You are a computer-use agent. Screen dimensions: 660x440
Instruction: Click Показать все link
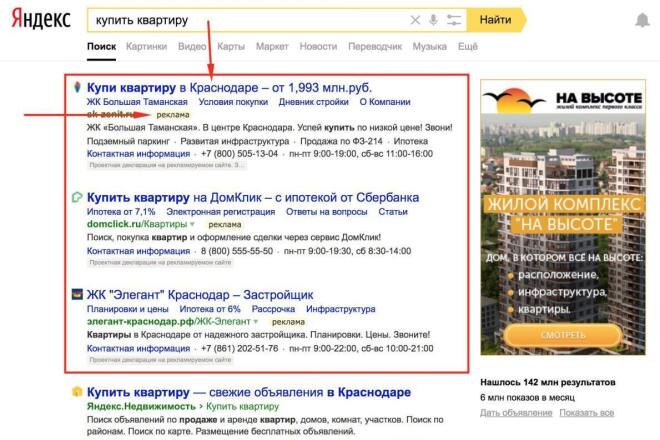click(x=587, y=413)
